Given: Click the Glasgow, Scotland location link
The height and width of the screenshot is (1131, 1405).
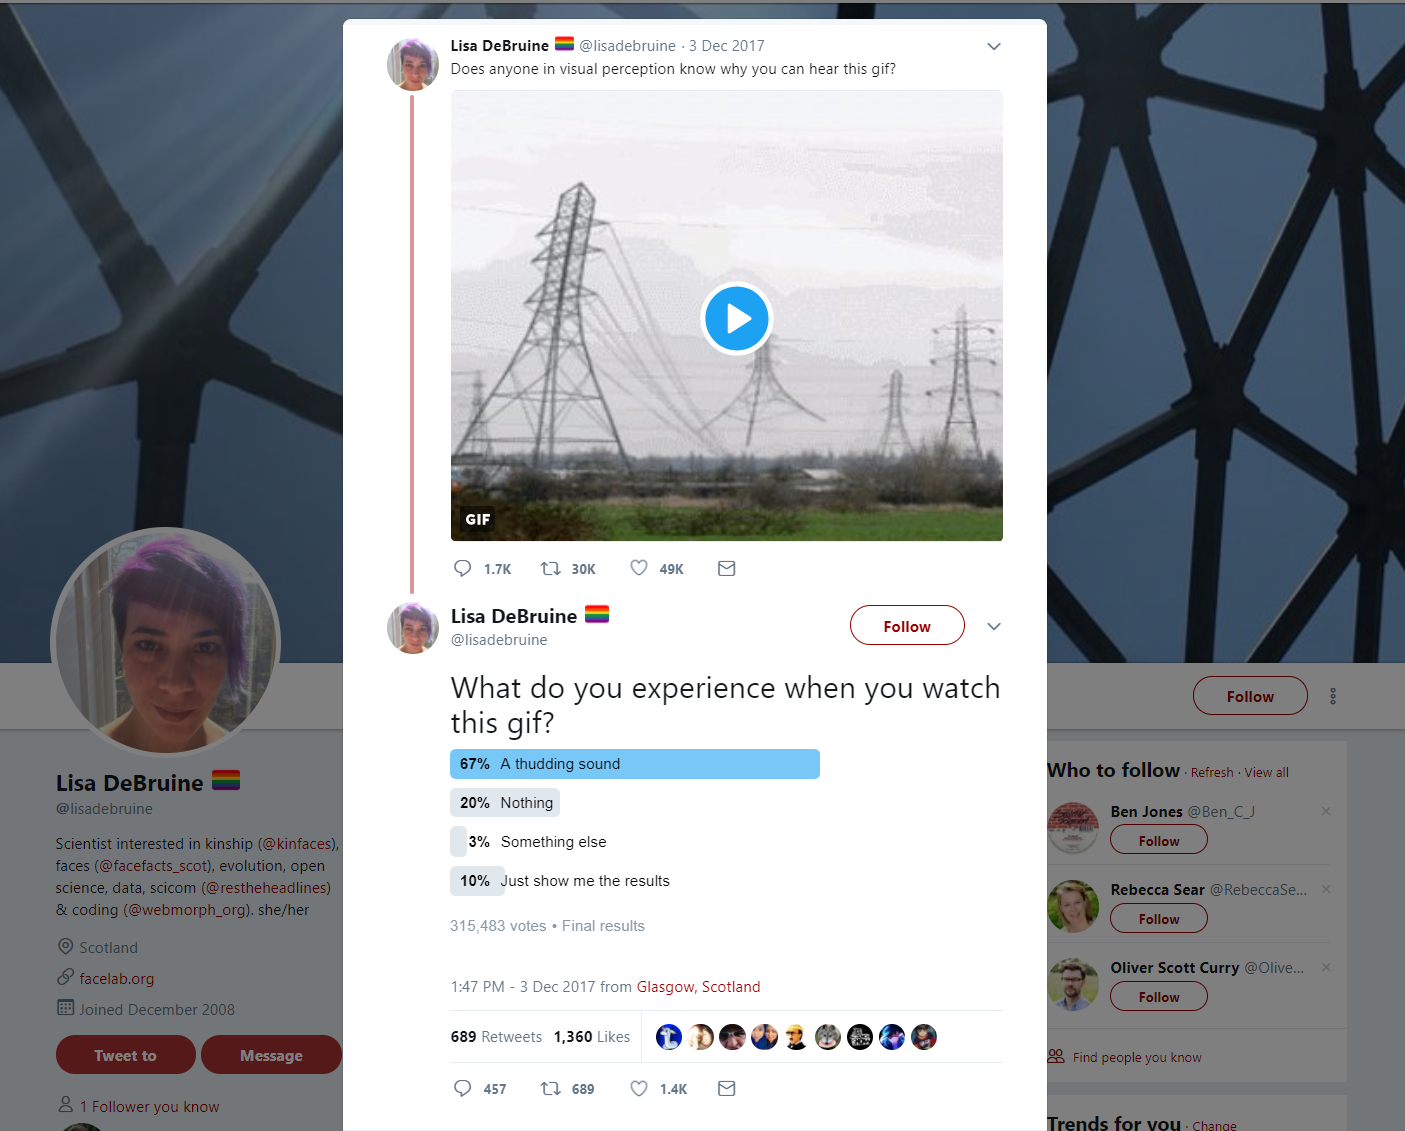Looking at the screenshot, I should (x=698, y=987).
